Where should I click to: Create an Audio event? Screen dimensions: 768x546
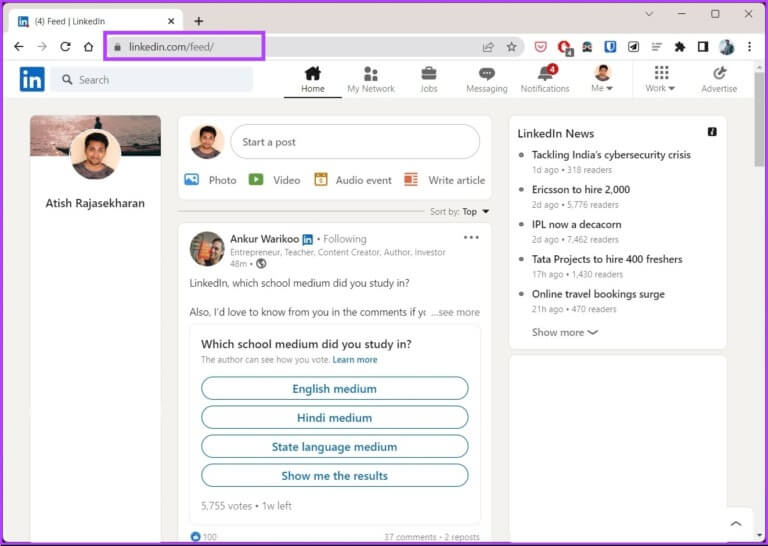pos(353,180)
